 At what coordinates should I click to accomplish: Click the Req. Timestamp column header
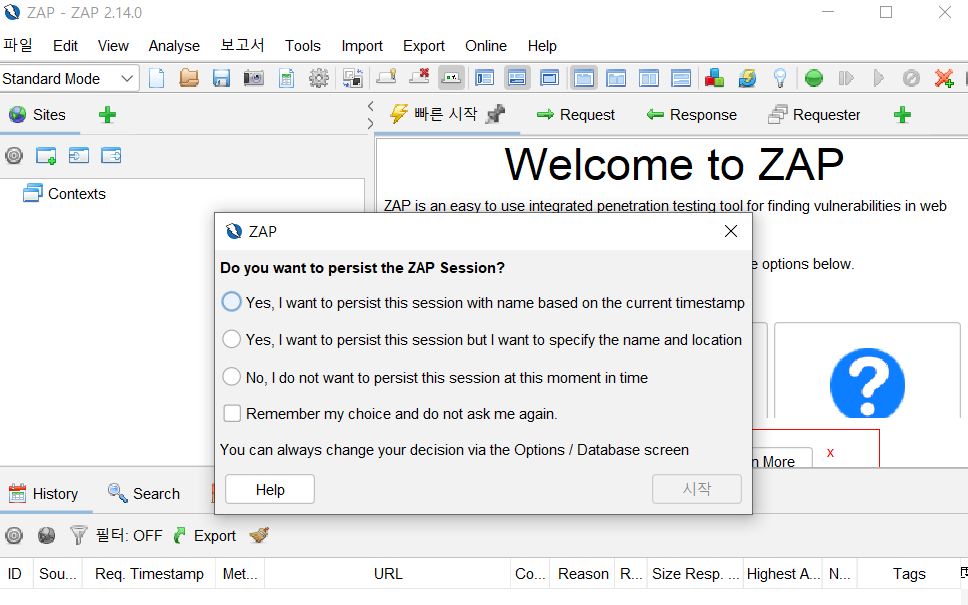[x=149, y=574]
